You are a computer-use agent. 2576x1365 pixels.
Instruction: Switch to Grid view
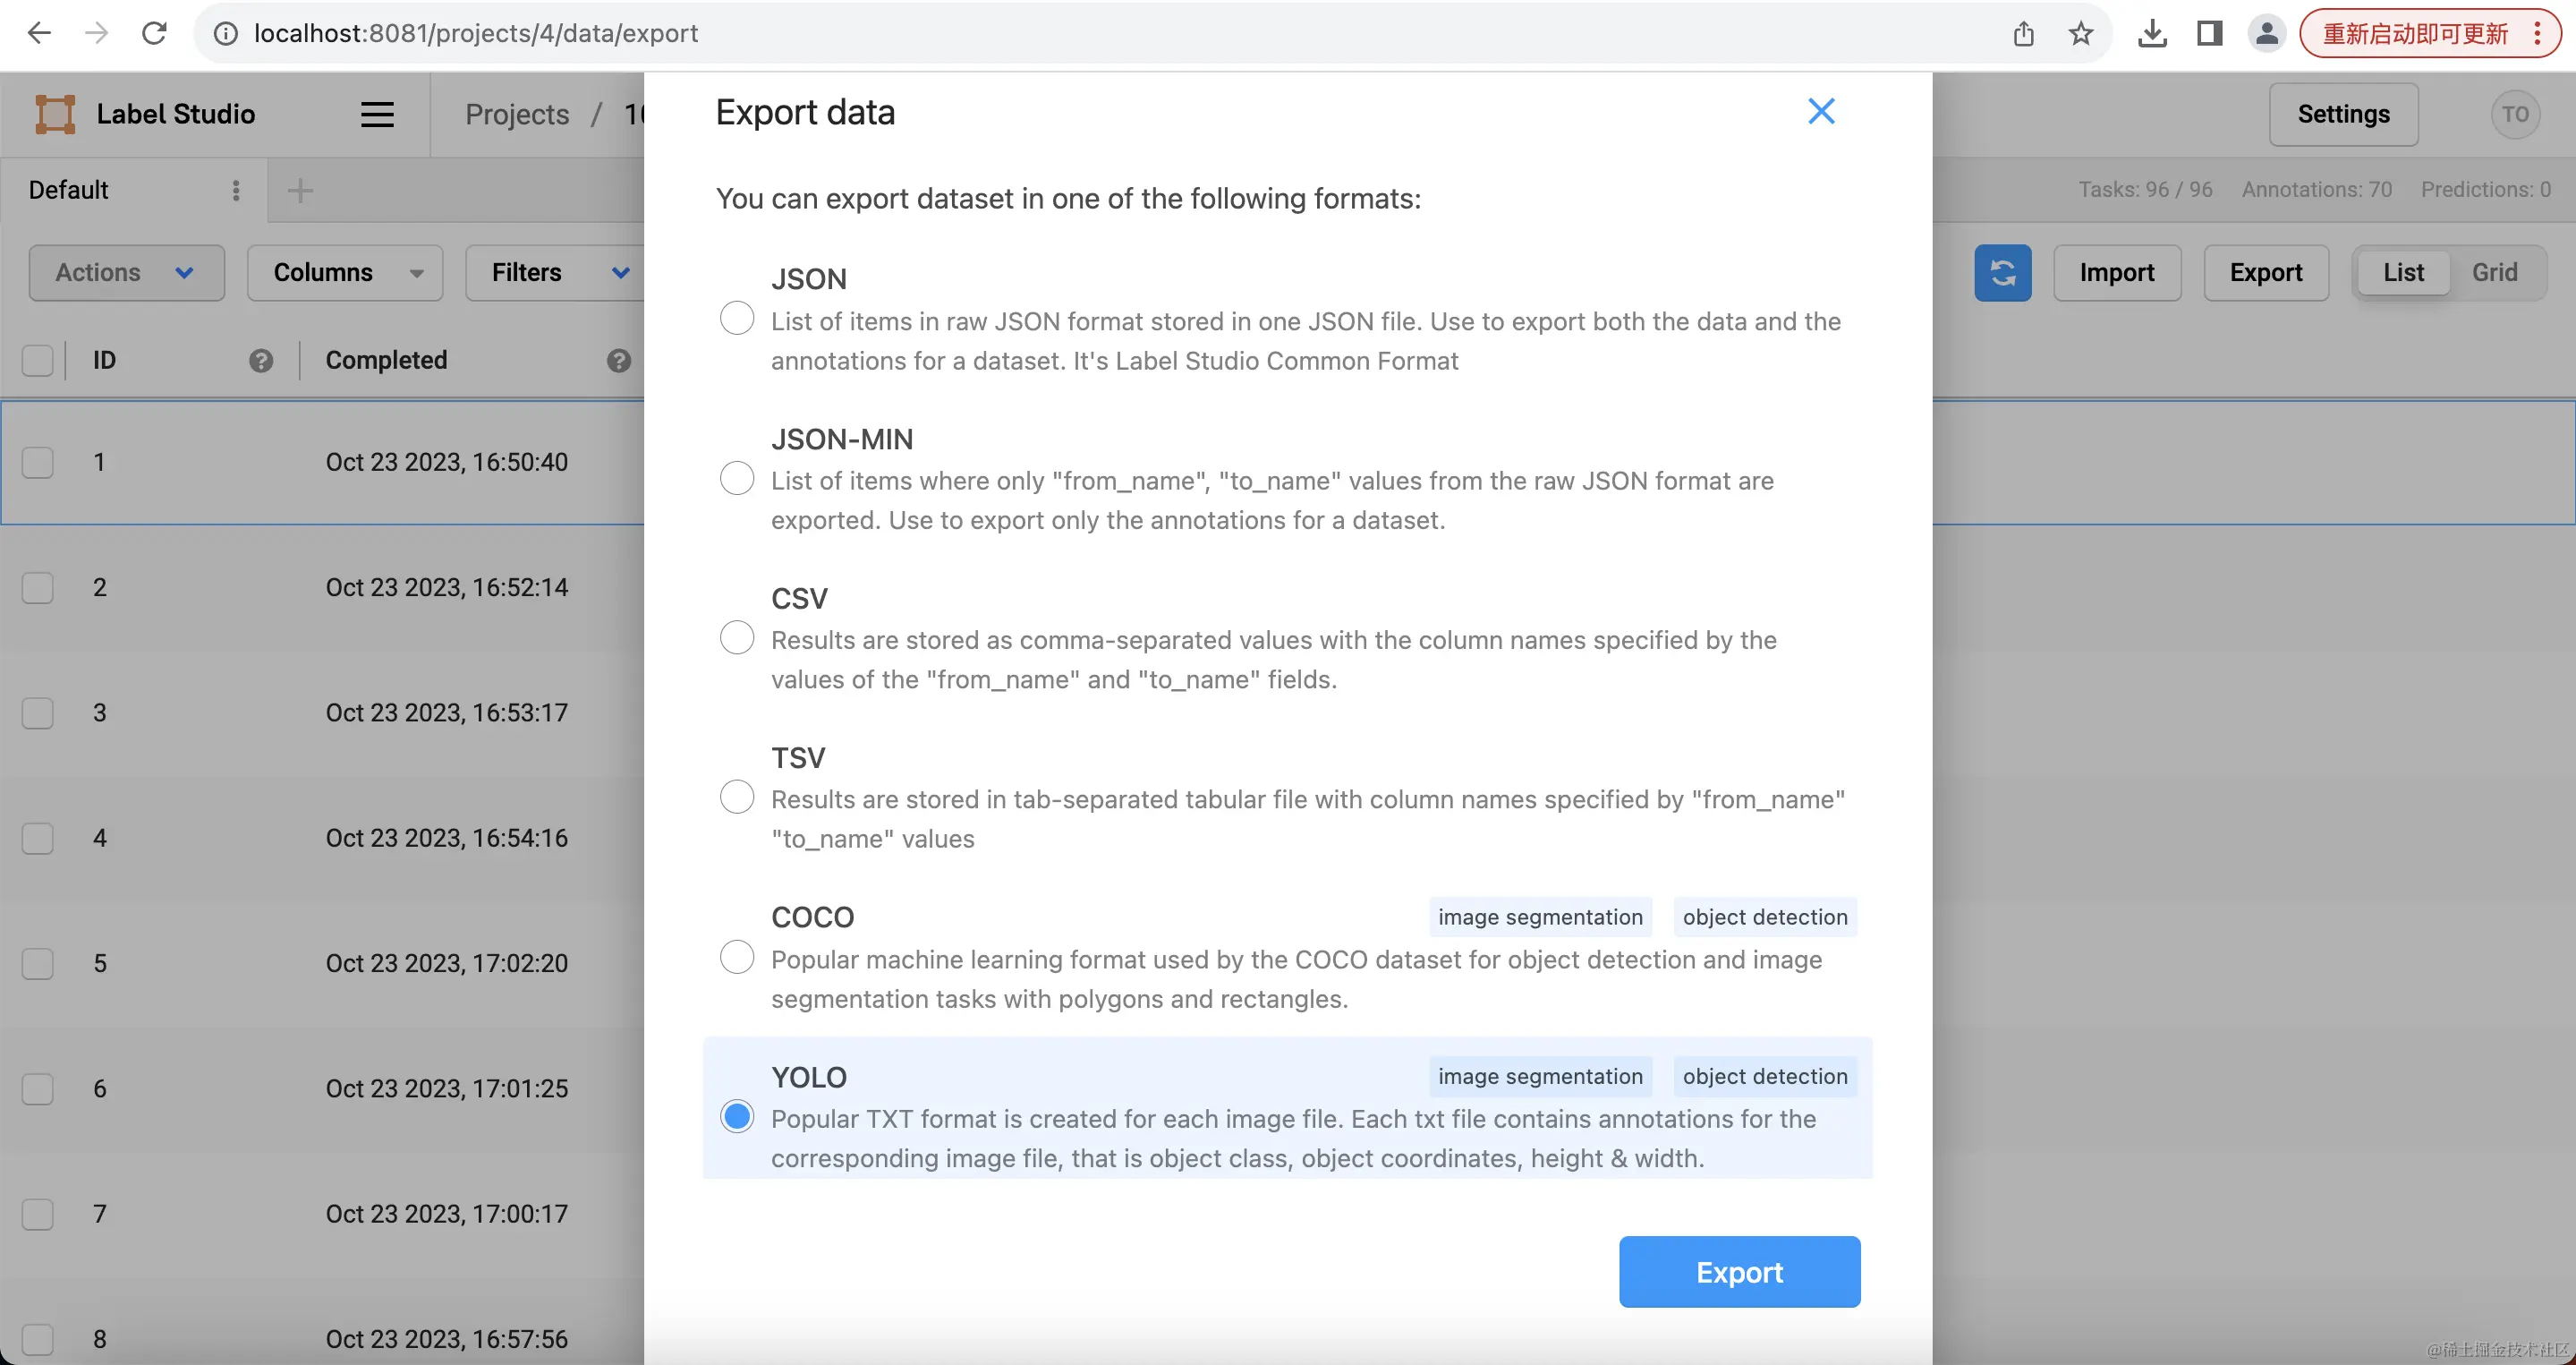click(2494, 273)
